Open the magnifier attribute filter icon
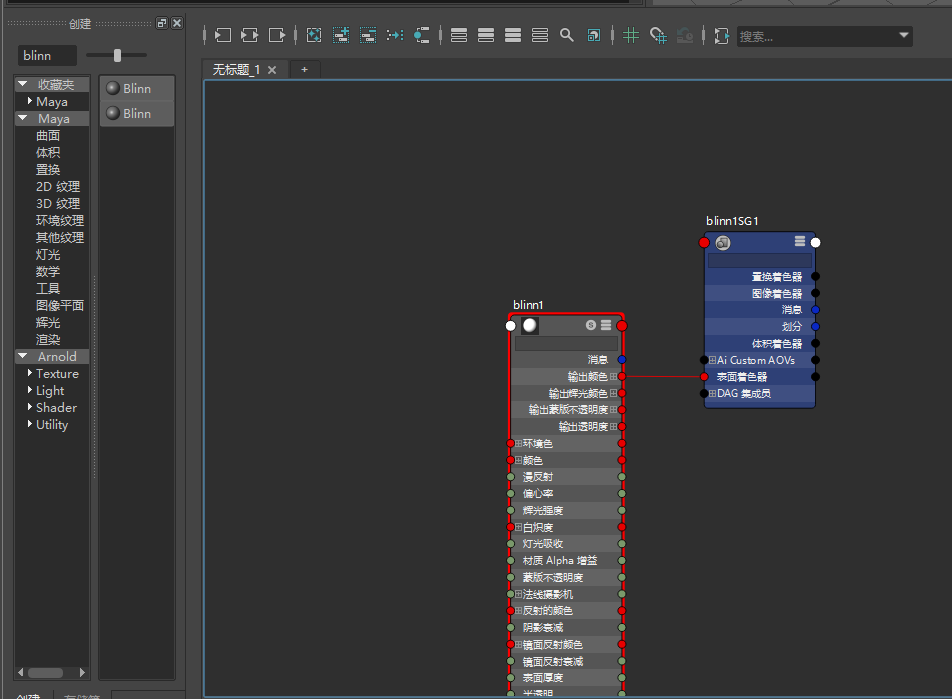 566,35
